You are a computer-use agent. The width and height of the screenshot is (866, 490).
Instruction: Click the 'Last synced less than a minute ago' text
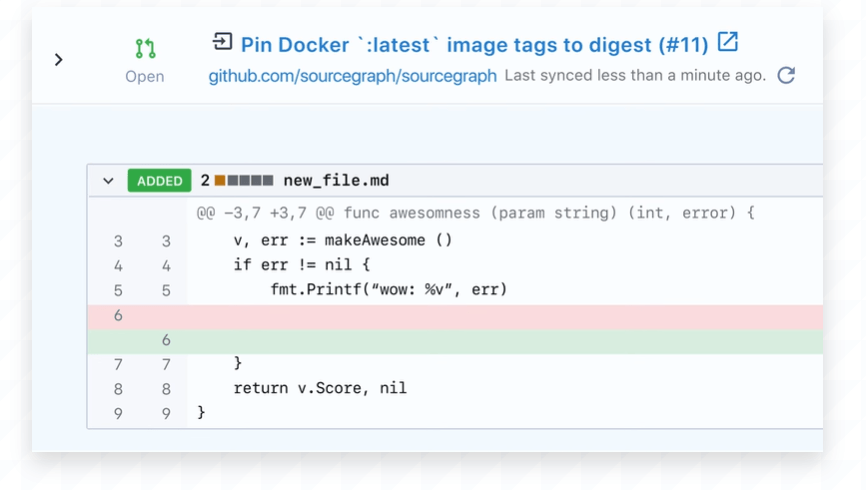pyautogui.click(x=635, y=76)
